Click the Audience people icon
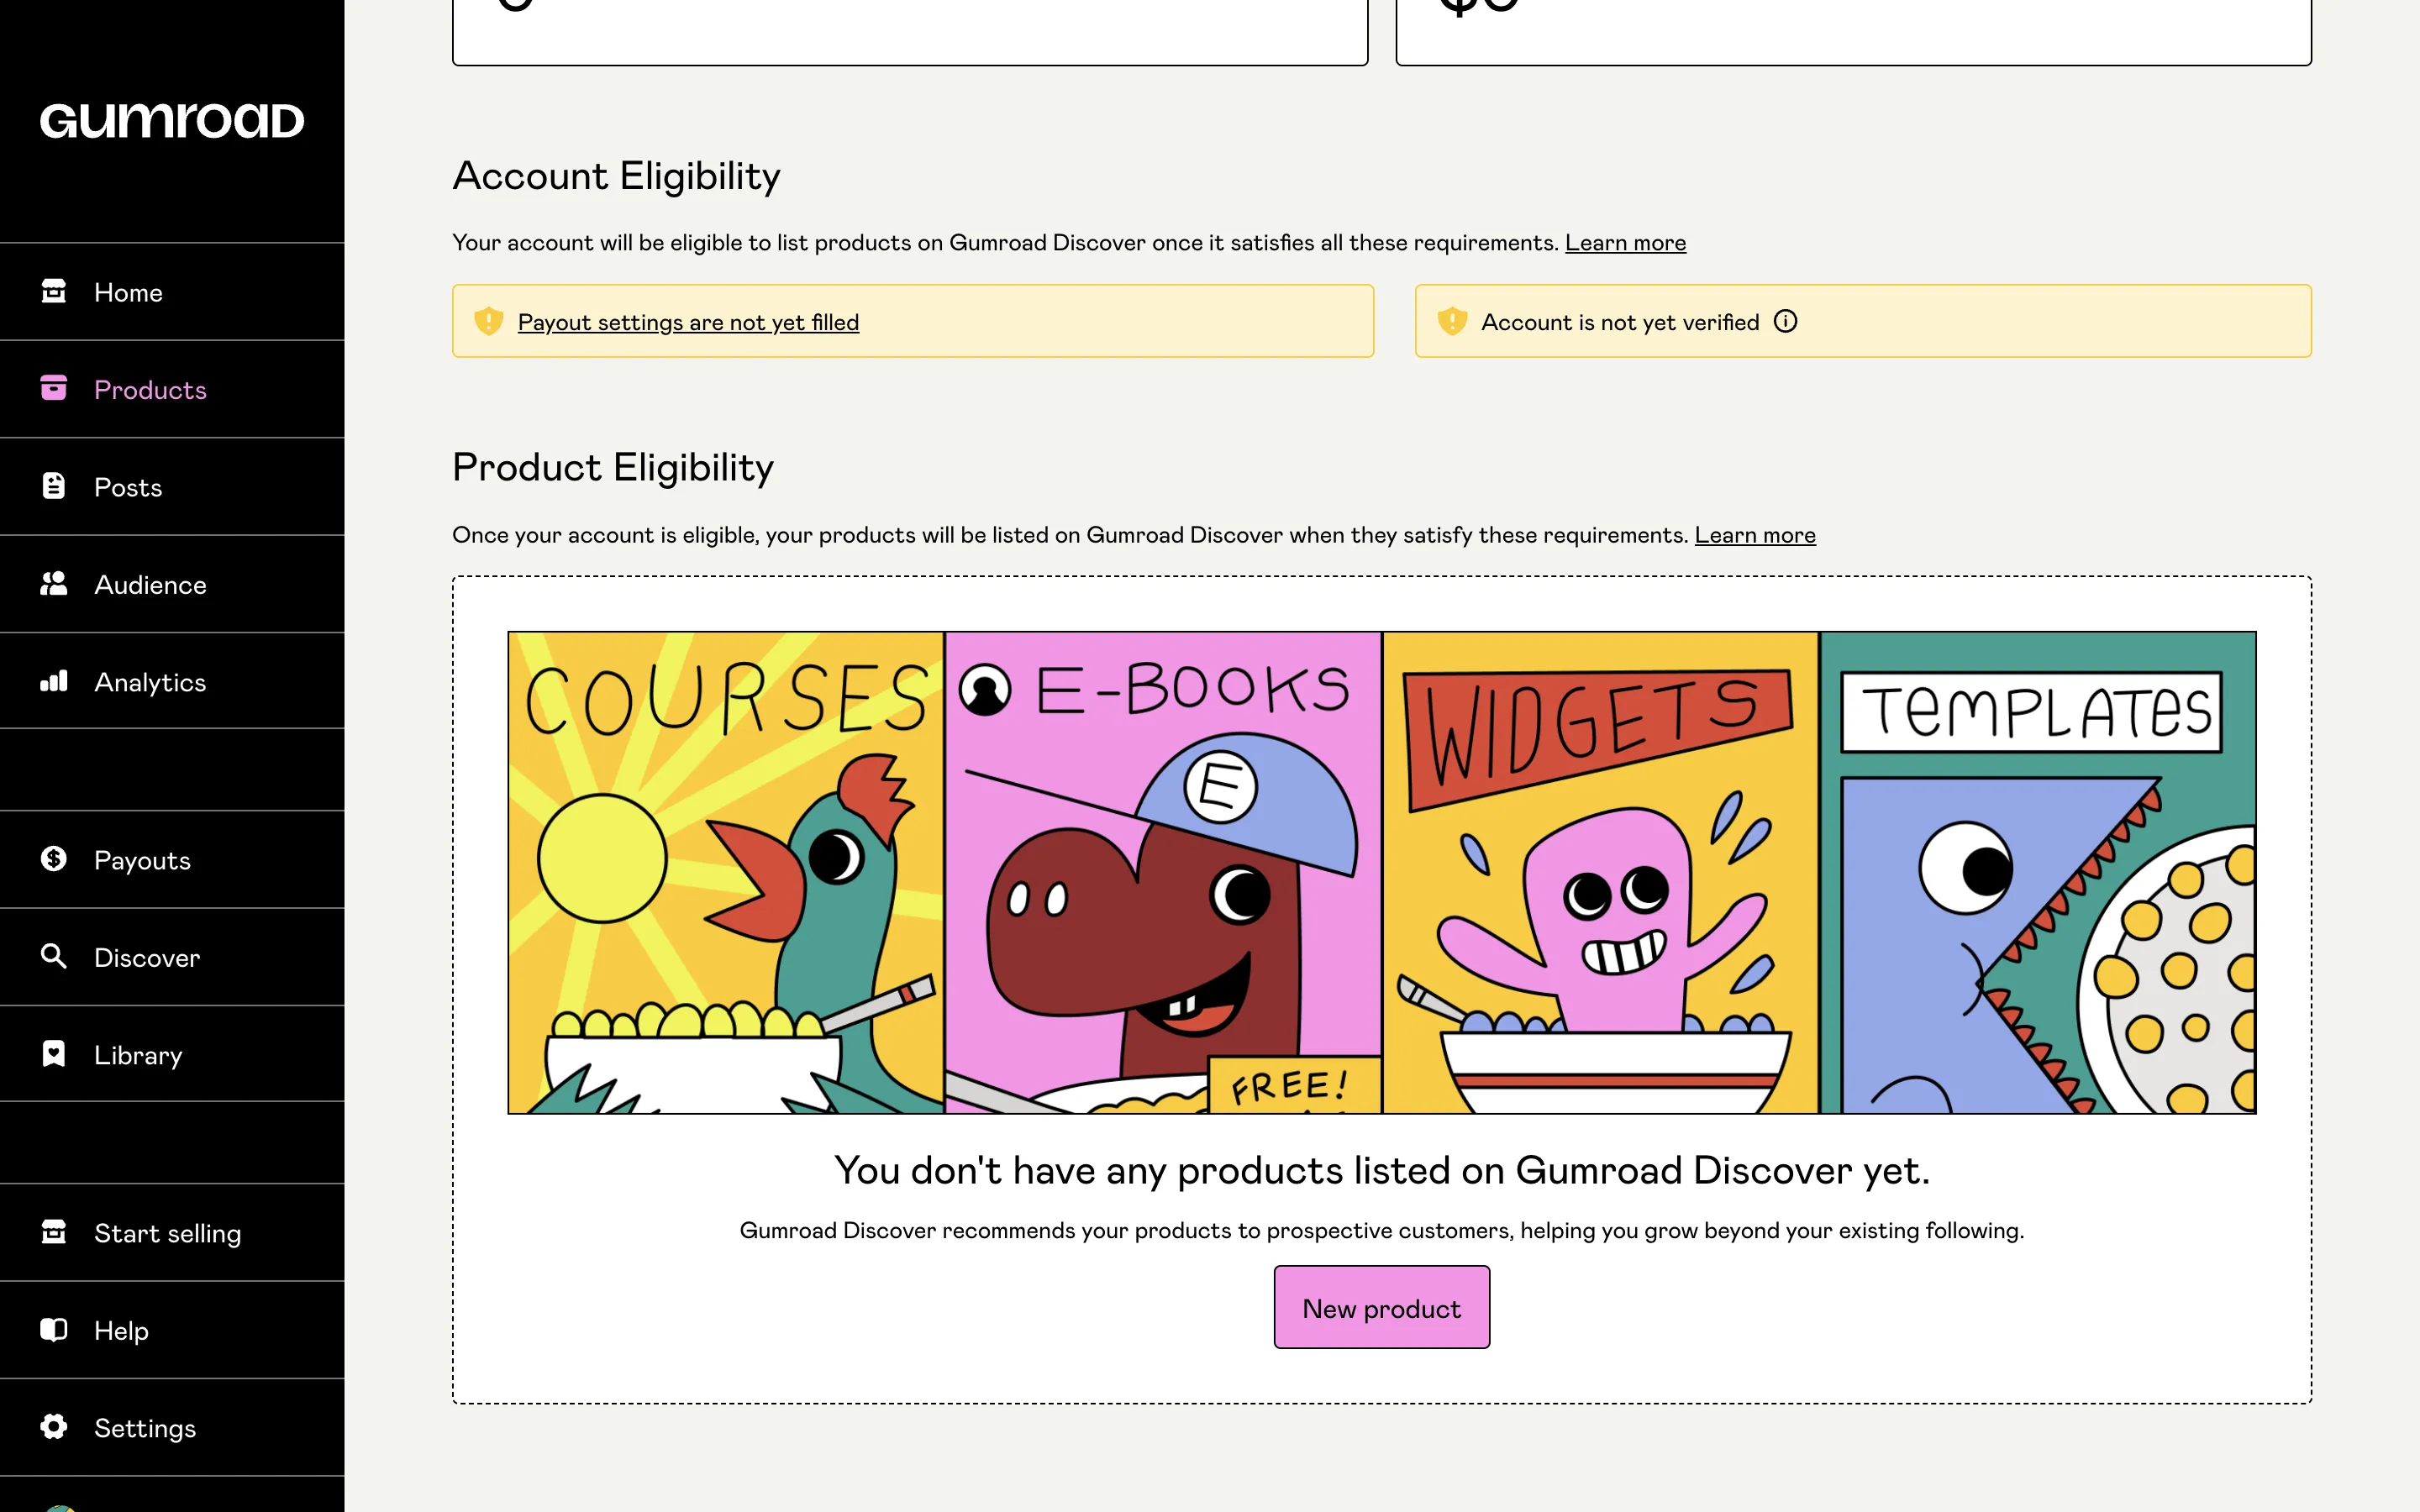Screen dimensions: 2420x1512 pyautogui.click(x=54, y=583)
